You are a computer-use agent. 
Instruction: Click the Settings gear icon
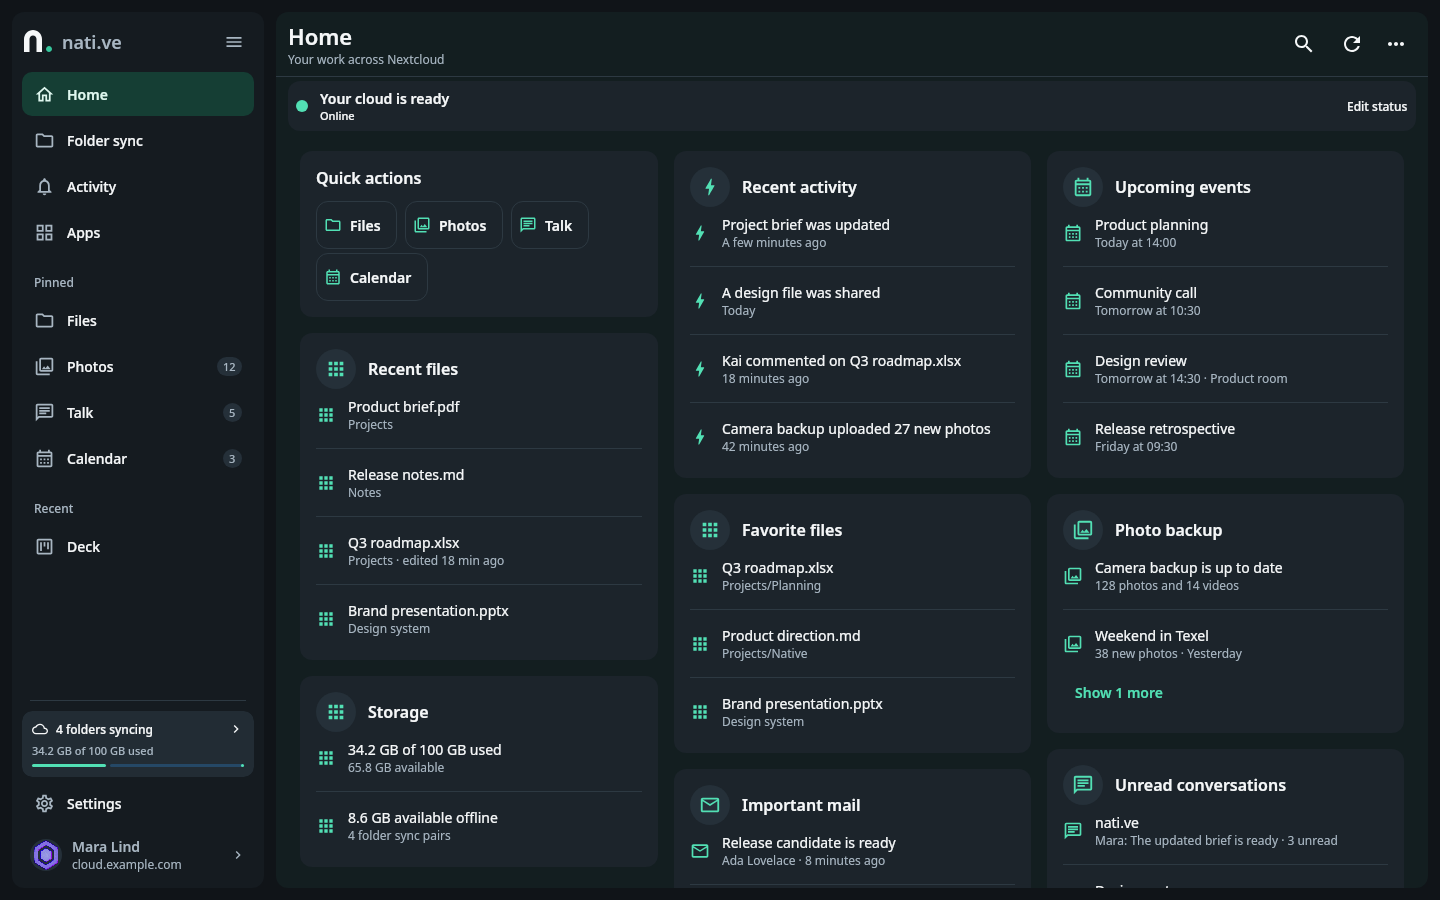[44, 804]
